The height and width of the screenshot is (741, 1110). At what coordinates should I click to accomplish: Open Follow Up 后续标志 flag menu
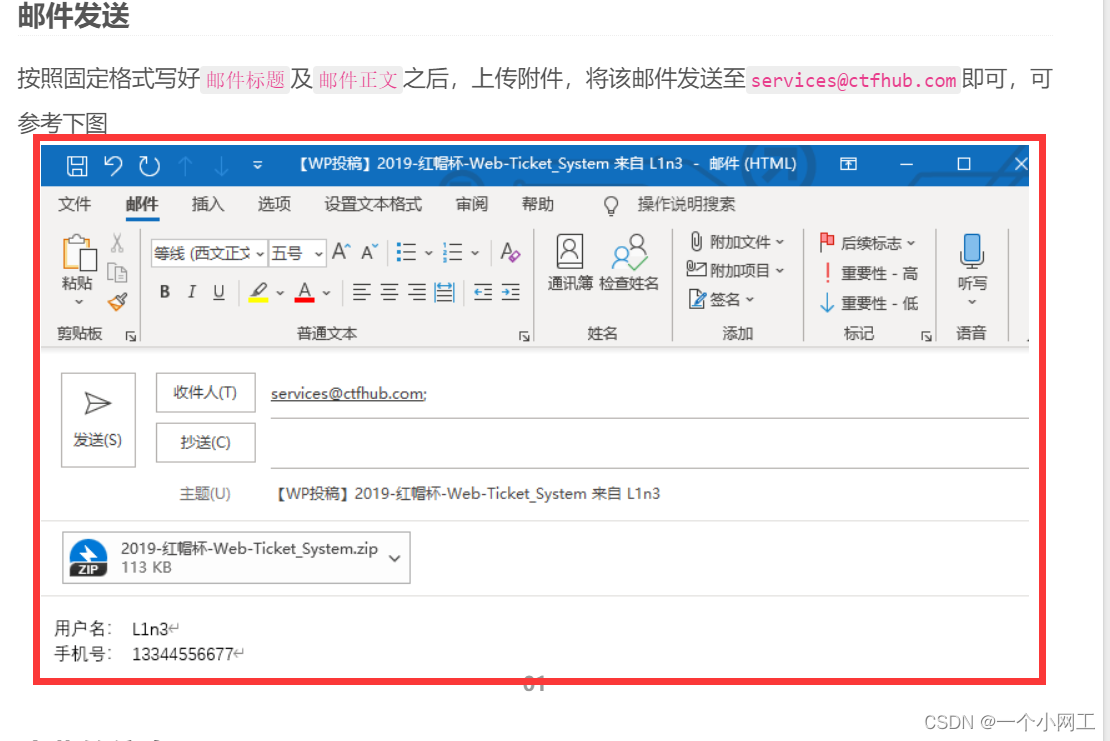click(x=867, y=243)
